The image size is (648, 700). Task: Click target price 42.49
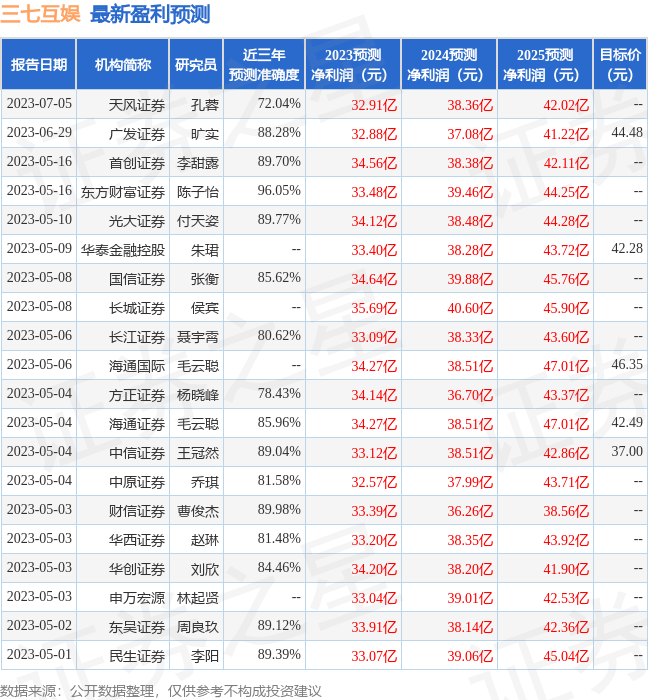(627, 423)
